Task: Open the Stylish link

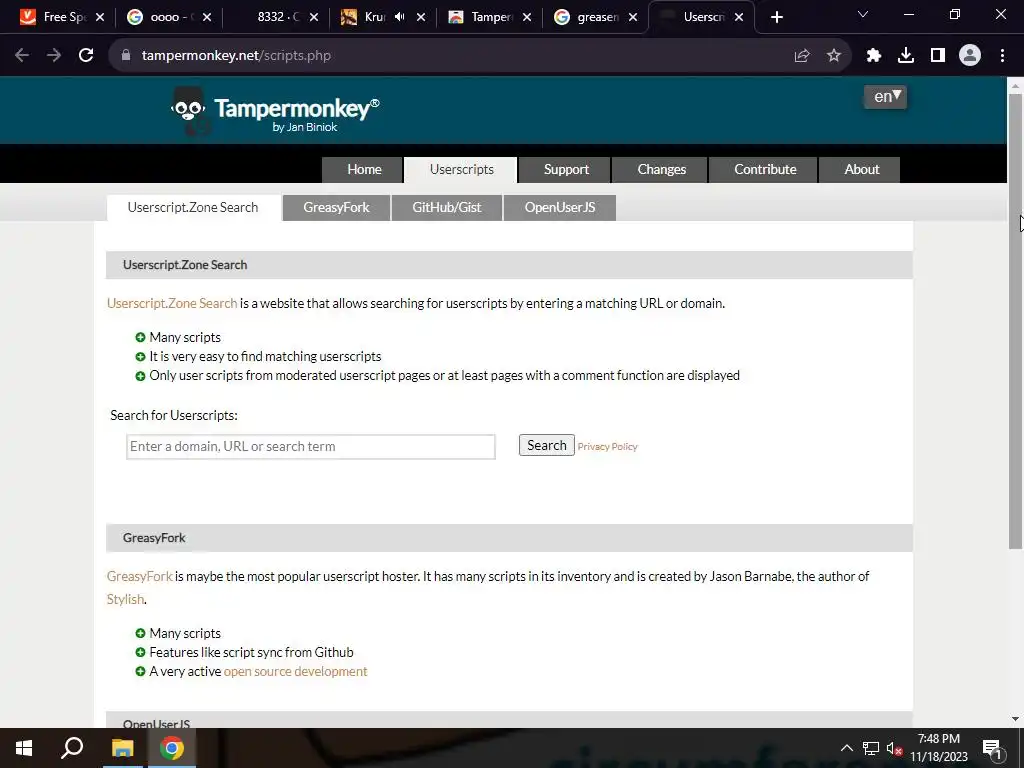Action: tap(125, 600)
